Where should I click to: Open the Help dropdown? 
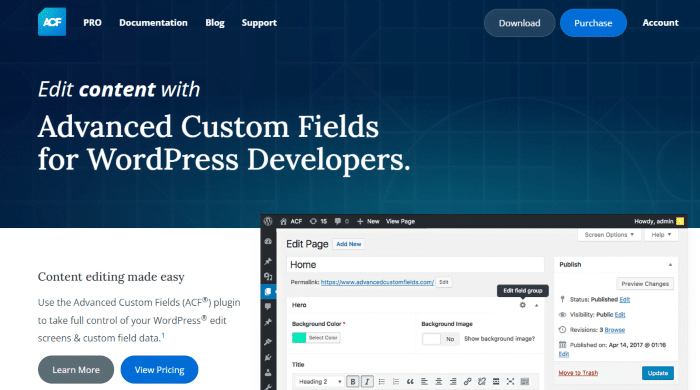click(x=661, y=235)
